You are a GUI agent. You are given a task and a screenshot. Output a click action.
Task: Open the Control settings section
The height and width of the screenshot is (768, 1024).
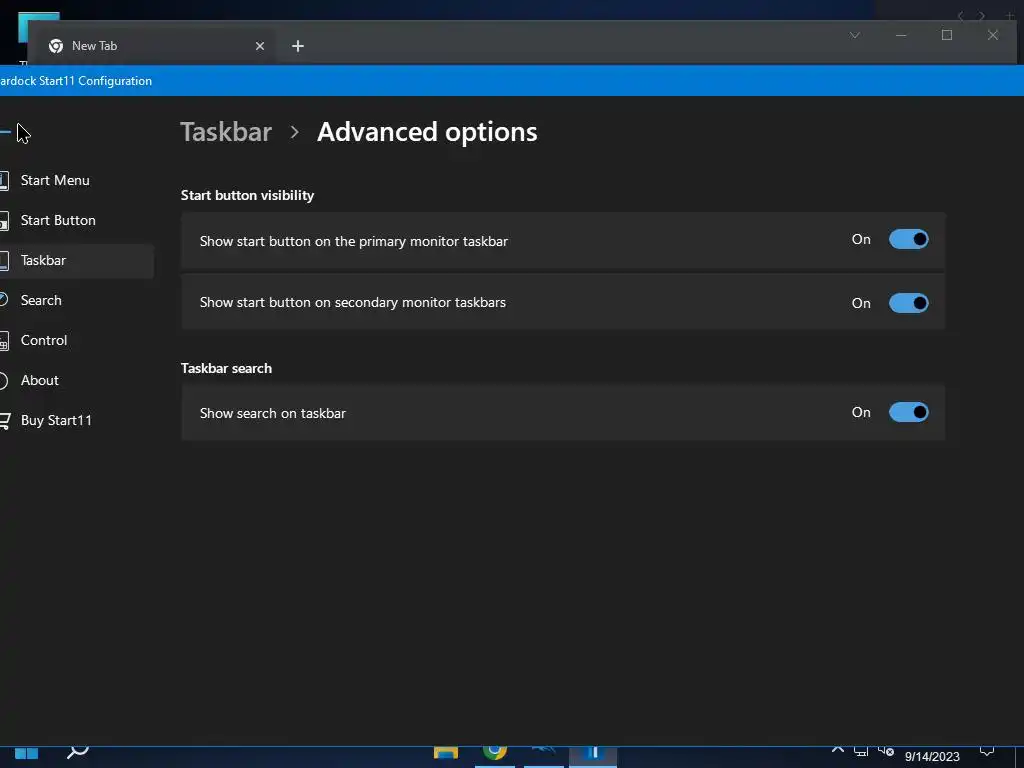pyautogui.click(x=43, y=340)
